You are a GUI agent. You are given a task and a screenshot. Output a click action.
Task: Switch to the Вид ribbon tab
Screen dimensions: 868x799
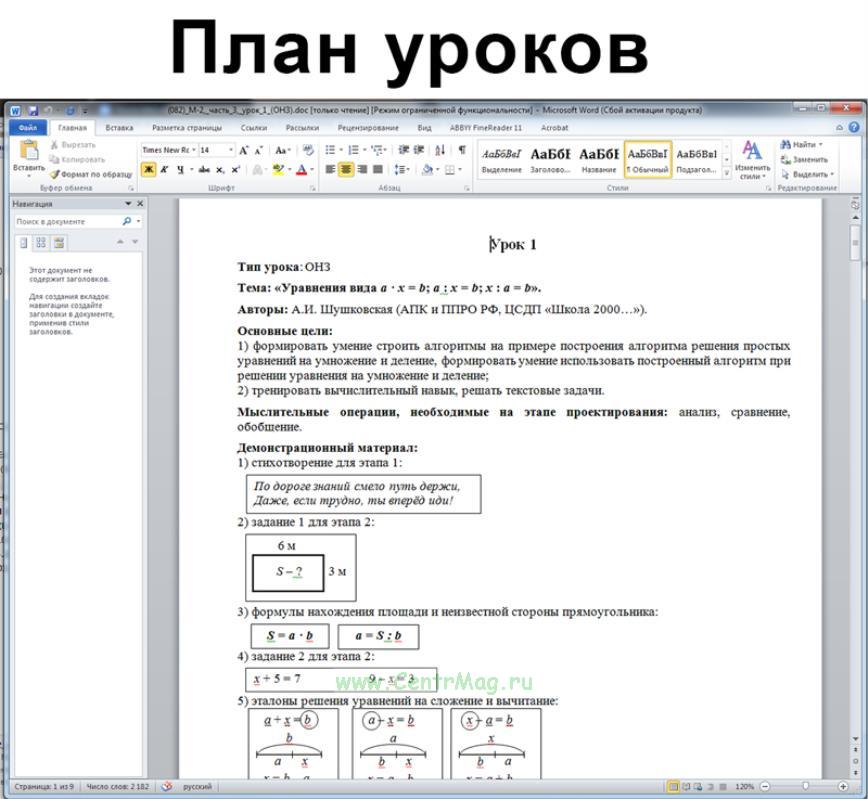pyautogui.click(x=425, y=127)
